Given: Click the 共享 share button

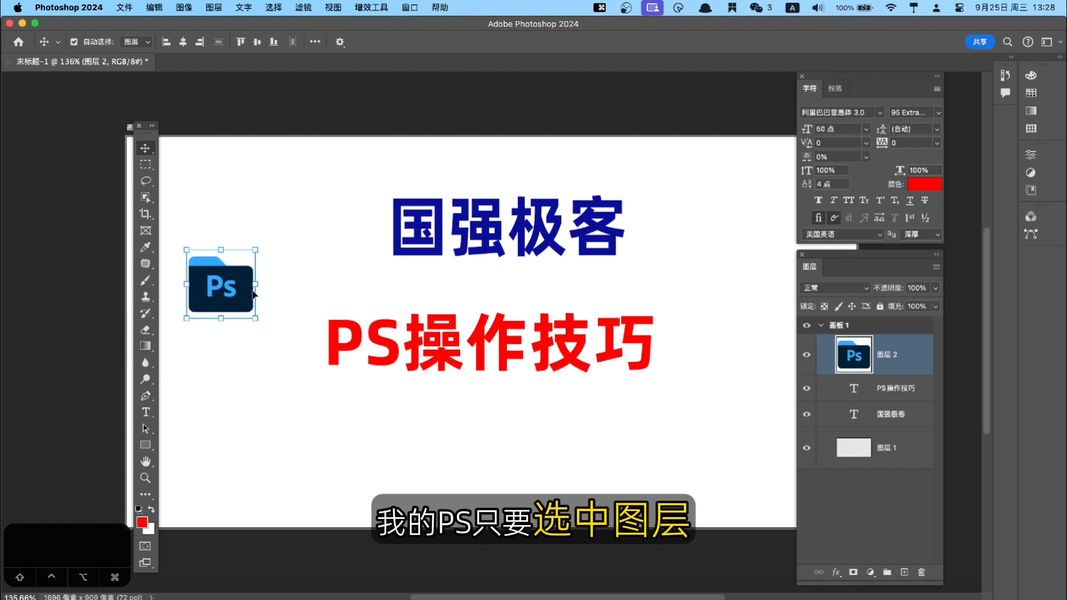Looking at the screenshot, I should (980, 41).
